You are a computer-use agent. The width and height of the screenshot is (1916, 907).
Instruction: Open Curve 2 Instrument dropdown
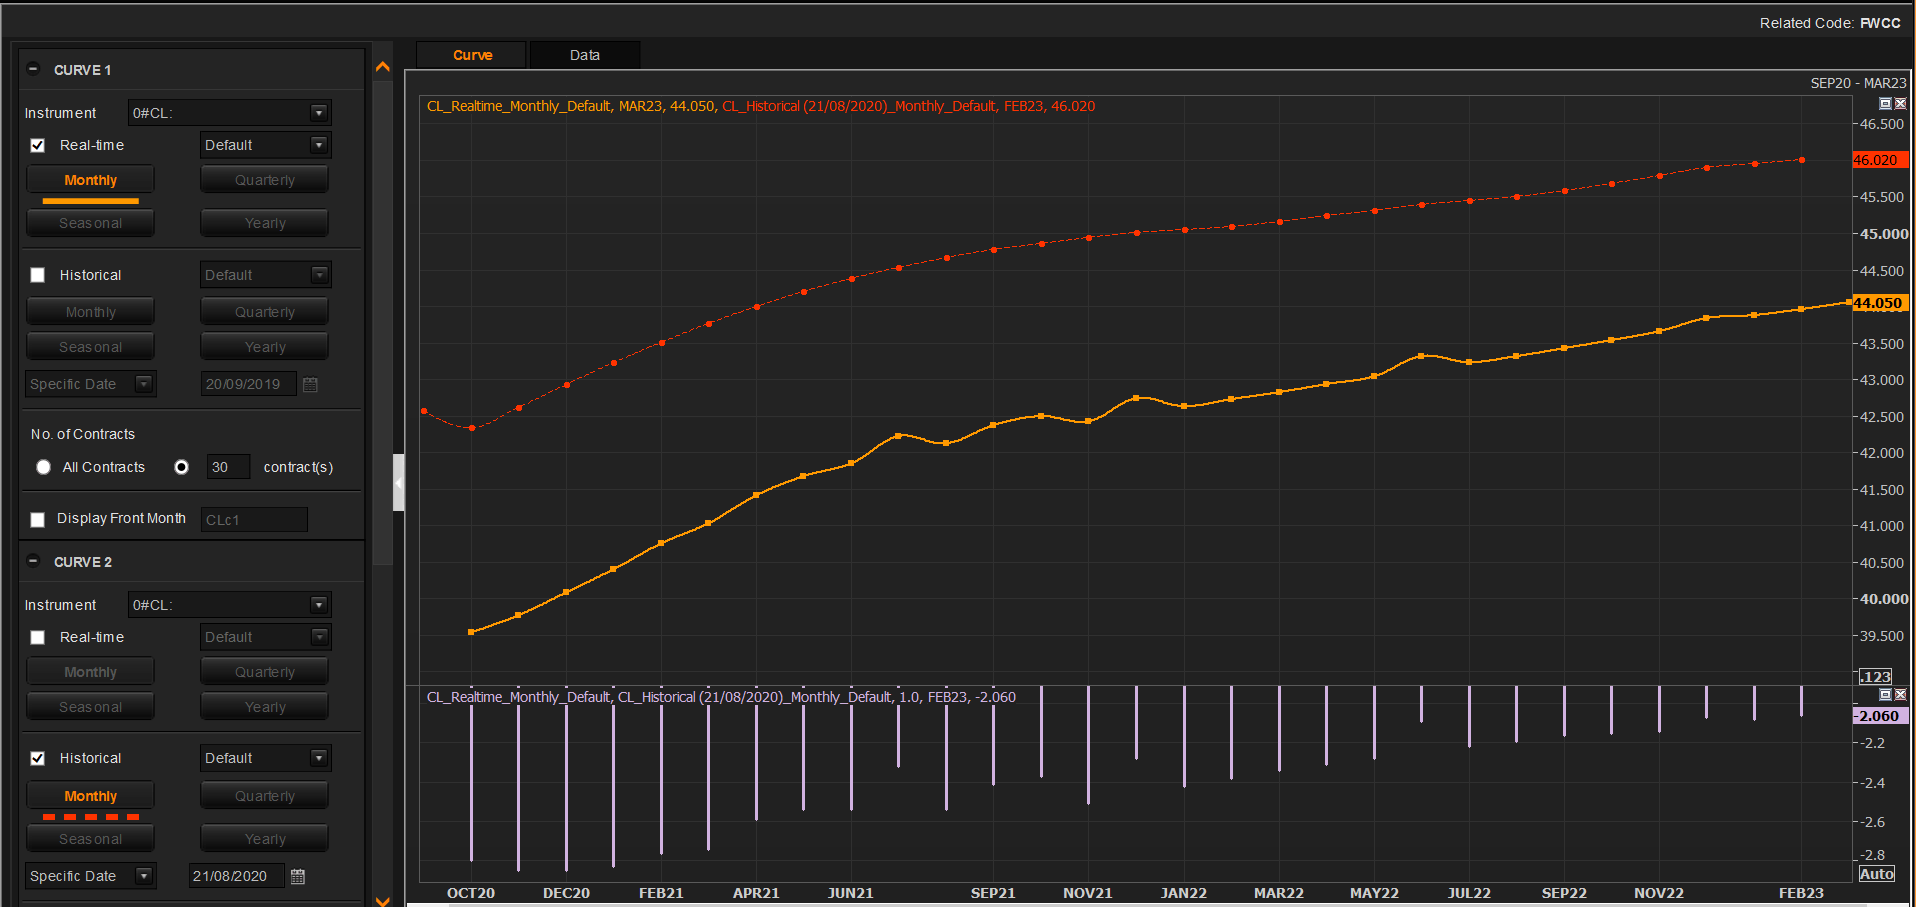pos(319,605)
